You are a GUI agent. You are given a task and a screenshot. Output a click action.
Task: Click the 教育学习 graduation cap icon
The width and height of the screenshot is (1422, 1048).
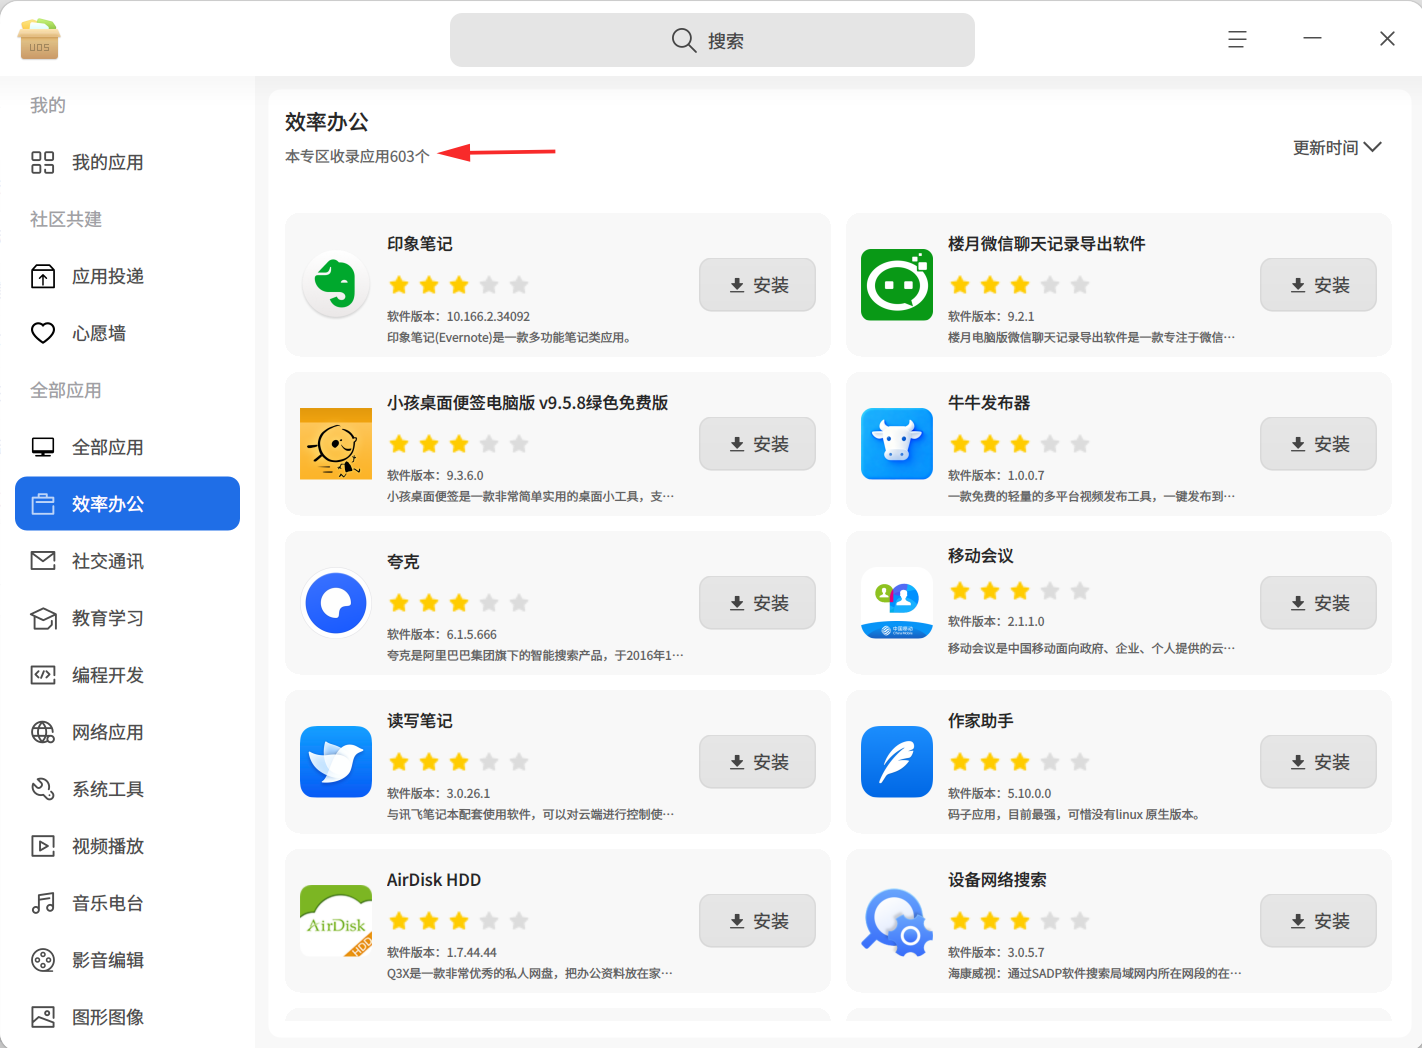[43, 618]
